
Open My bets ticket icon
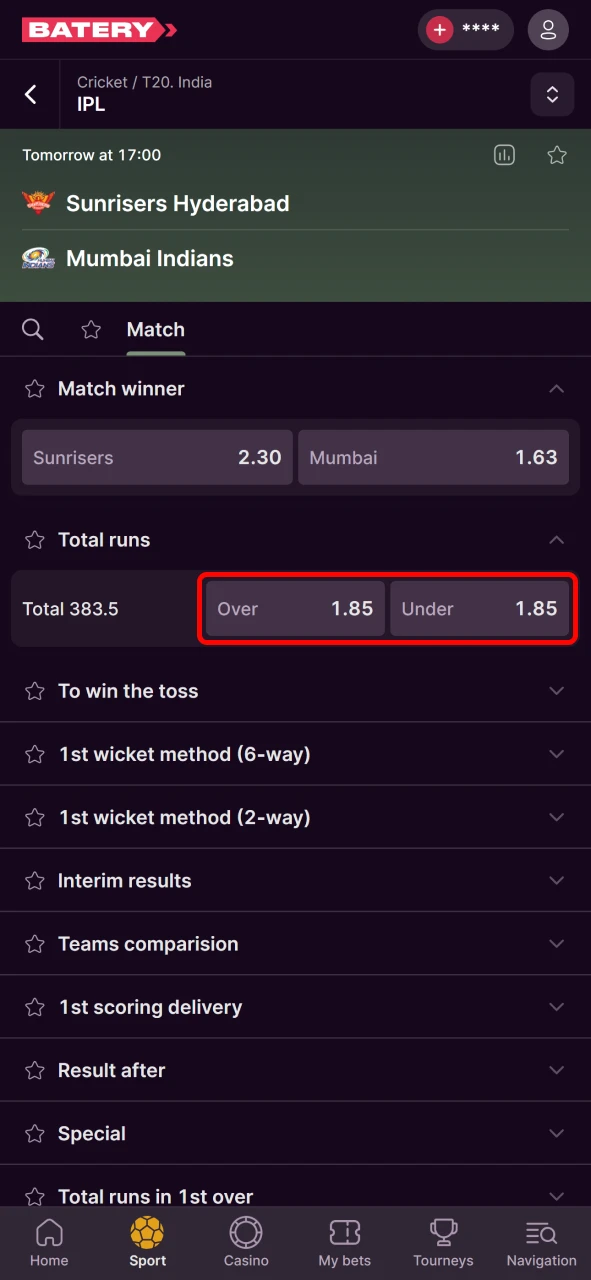[344, 1240]
